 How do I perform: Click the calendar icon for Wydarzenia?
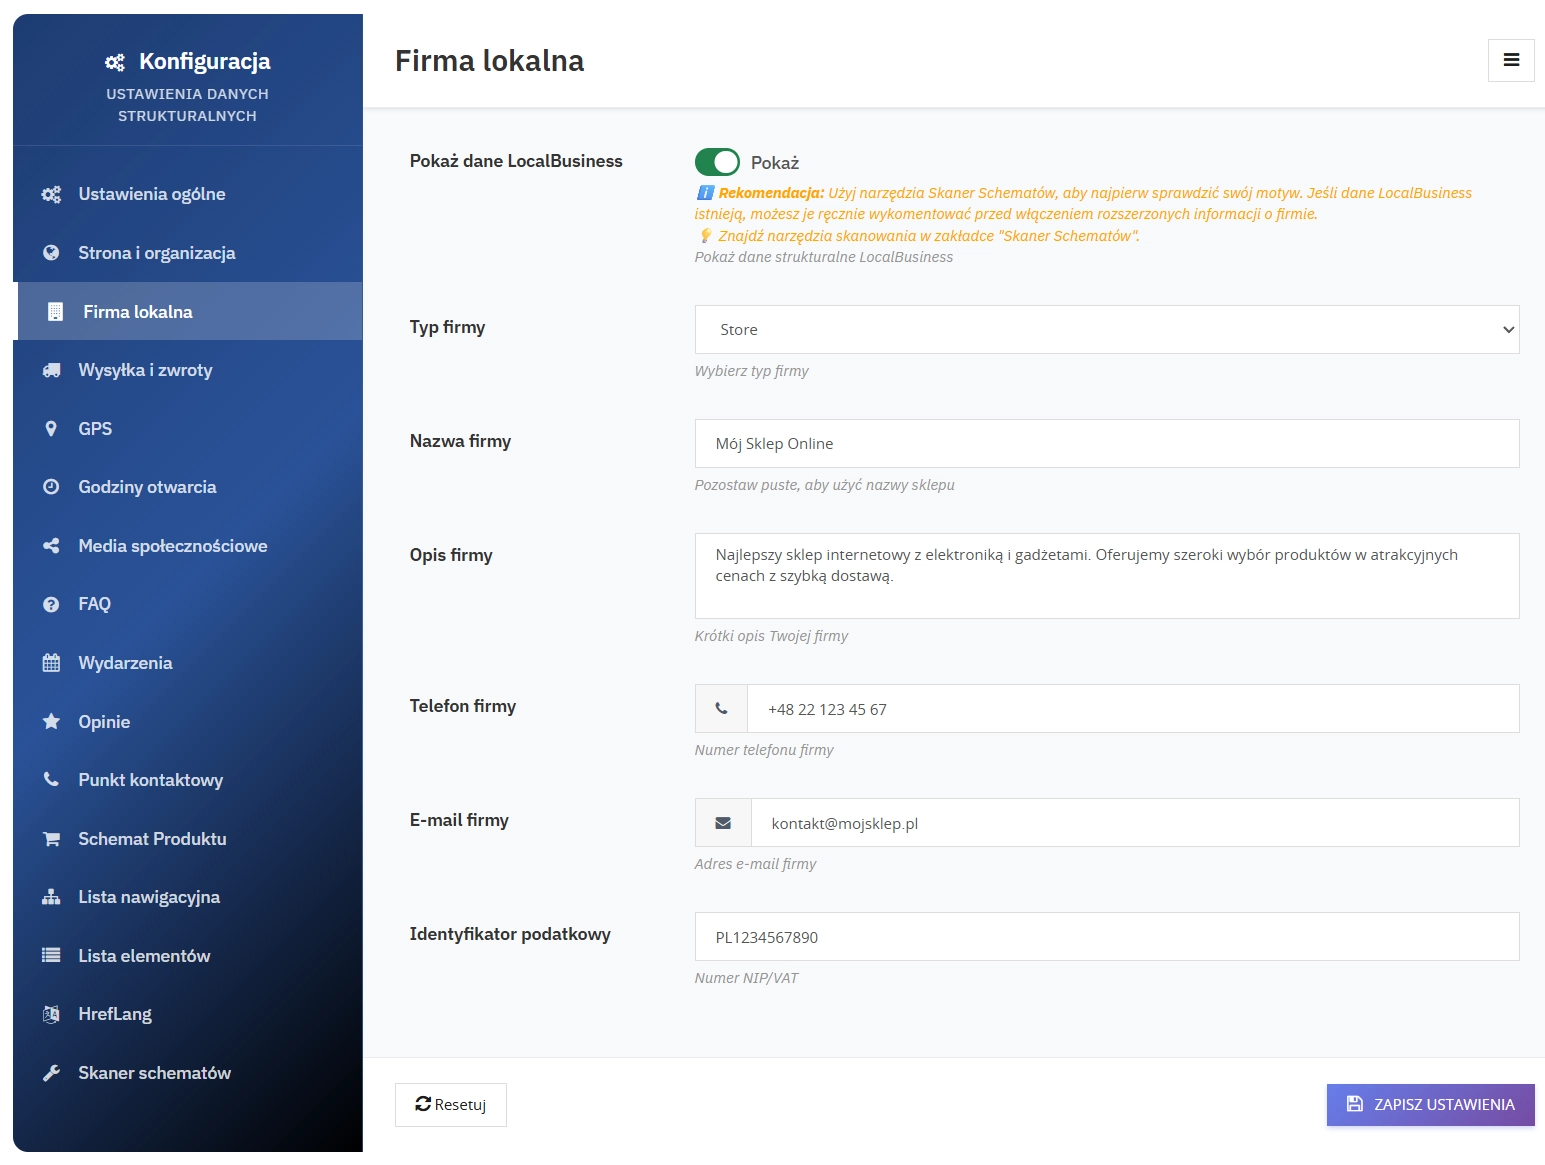point(51,663)
